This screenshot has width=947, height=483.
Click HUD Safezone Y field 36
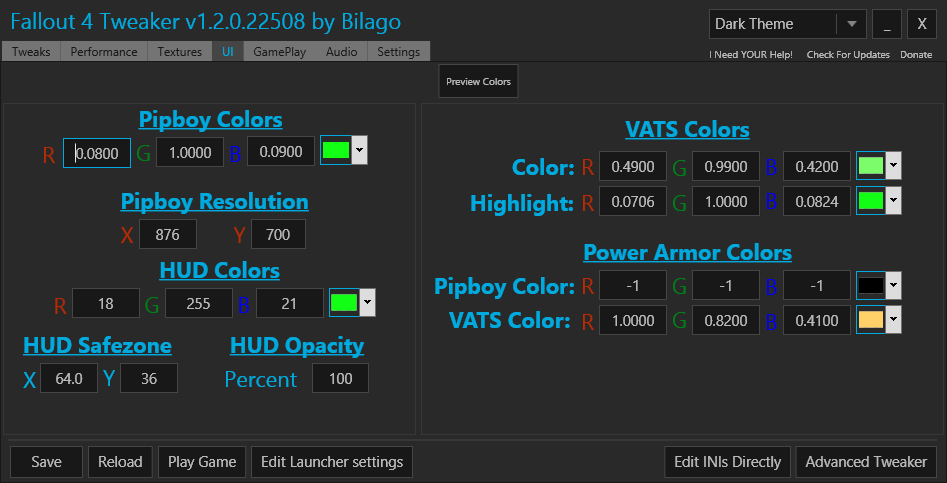pyautogui.click(x=149, y=378)
